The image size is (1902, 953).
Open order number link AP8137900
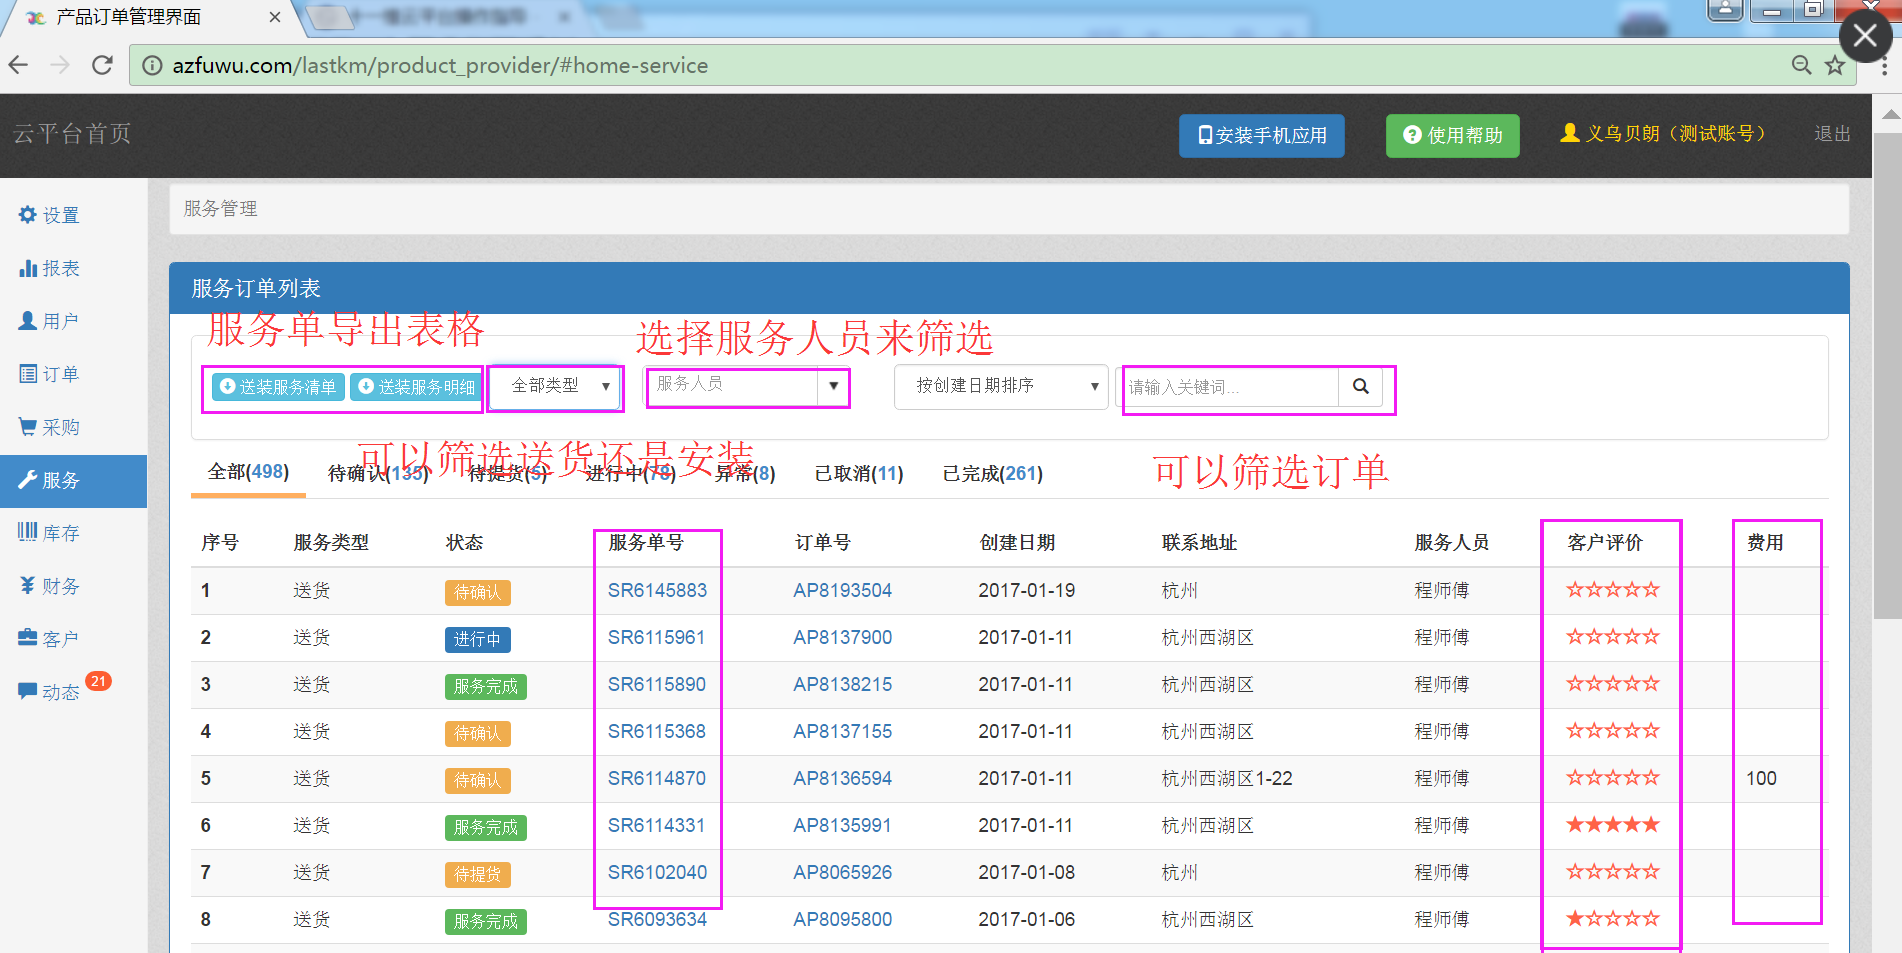(x=842, y=638)
